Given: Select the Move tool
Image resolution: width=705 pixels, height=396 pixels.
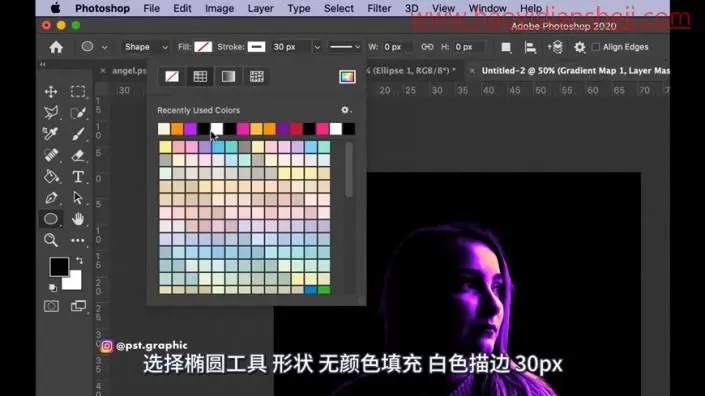Looking at the screenshot, I should [x=51, y=91].
